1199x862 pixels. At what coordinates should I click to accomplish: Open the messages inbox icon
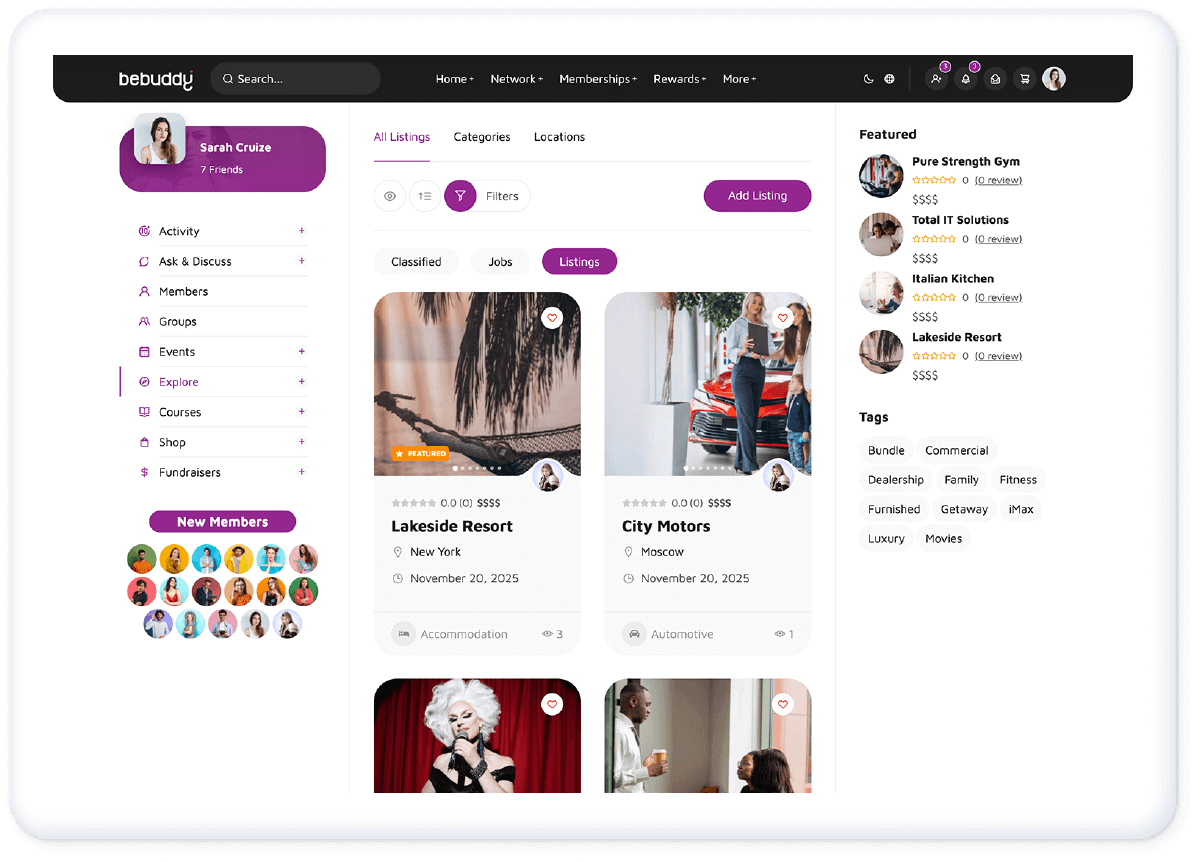point(995,79)
